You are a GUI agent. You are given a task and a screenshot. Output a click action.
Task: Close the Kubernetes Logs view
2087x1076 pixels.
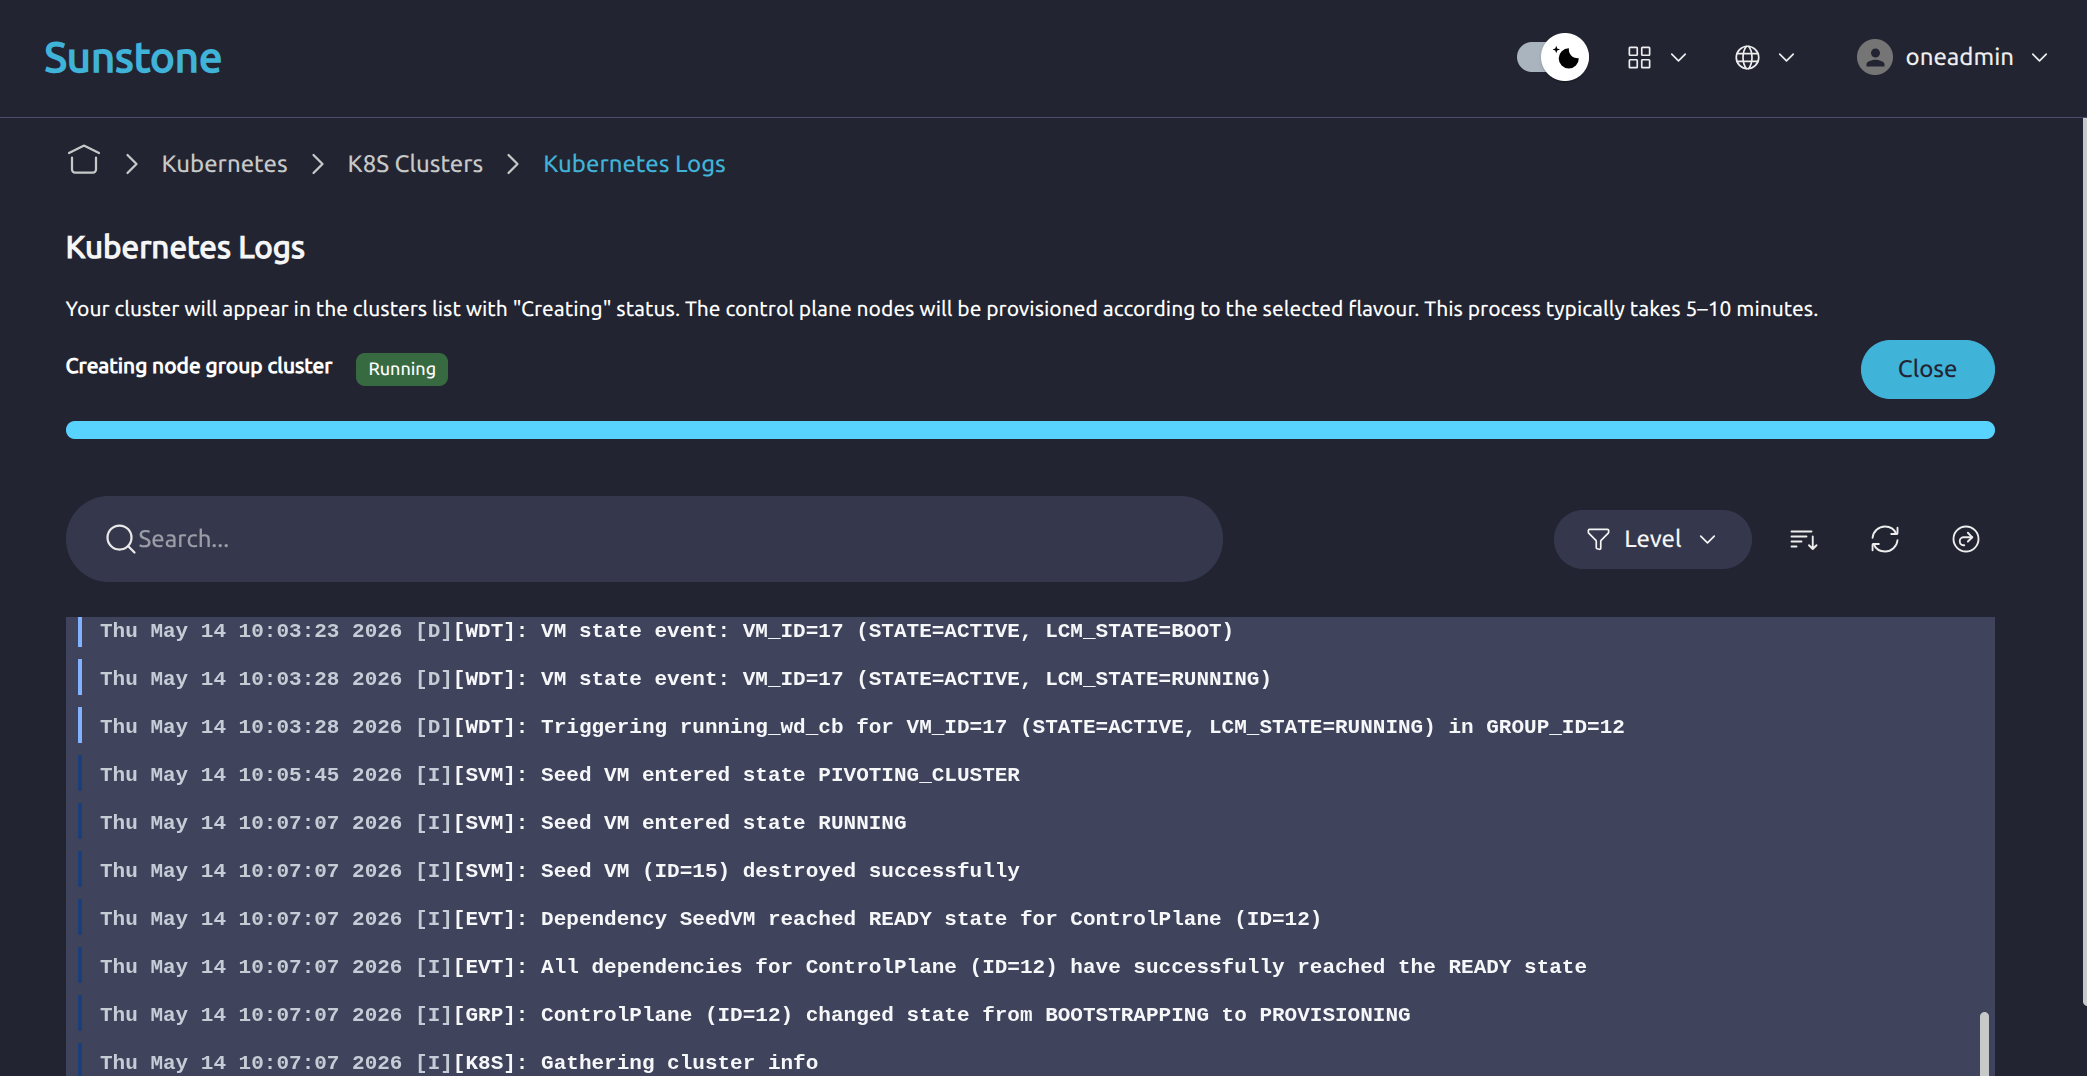click(x=1927, y=369)
